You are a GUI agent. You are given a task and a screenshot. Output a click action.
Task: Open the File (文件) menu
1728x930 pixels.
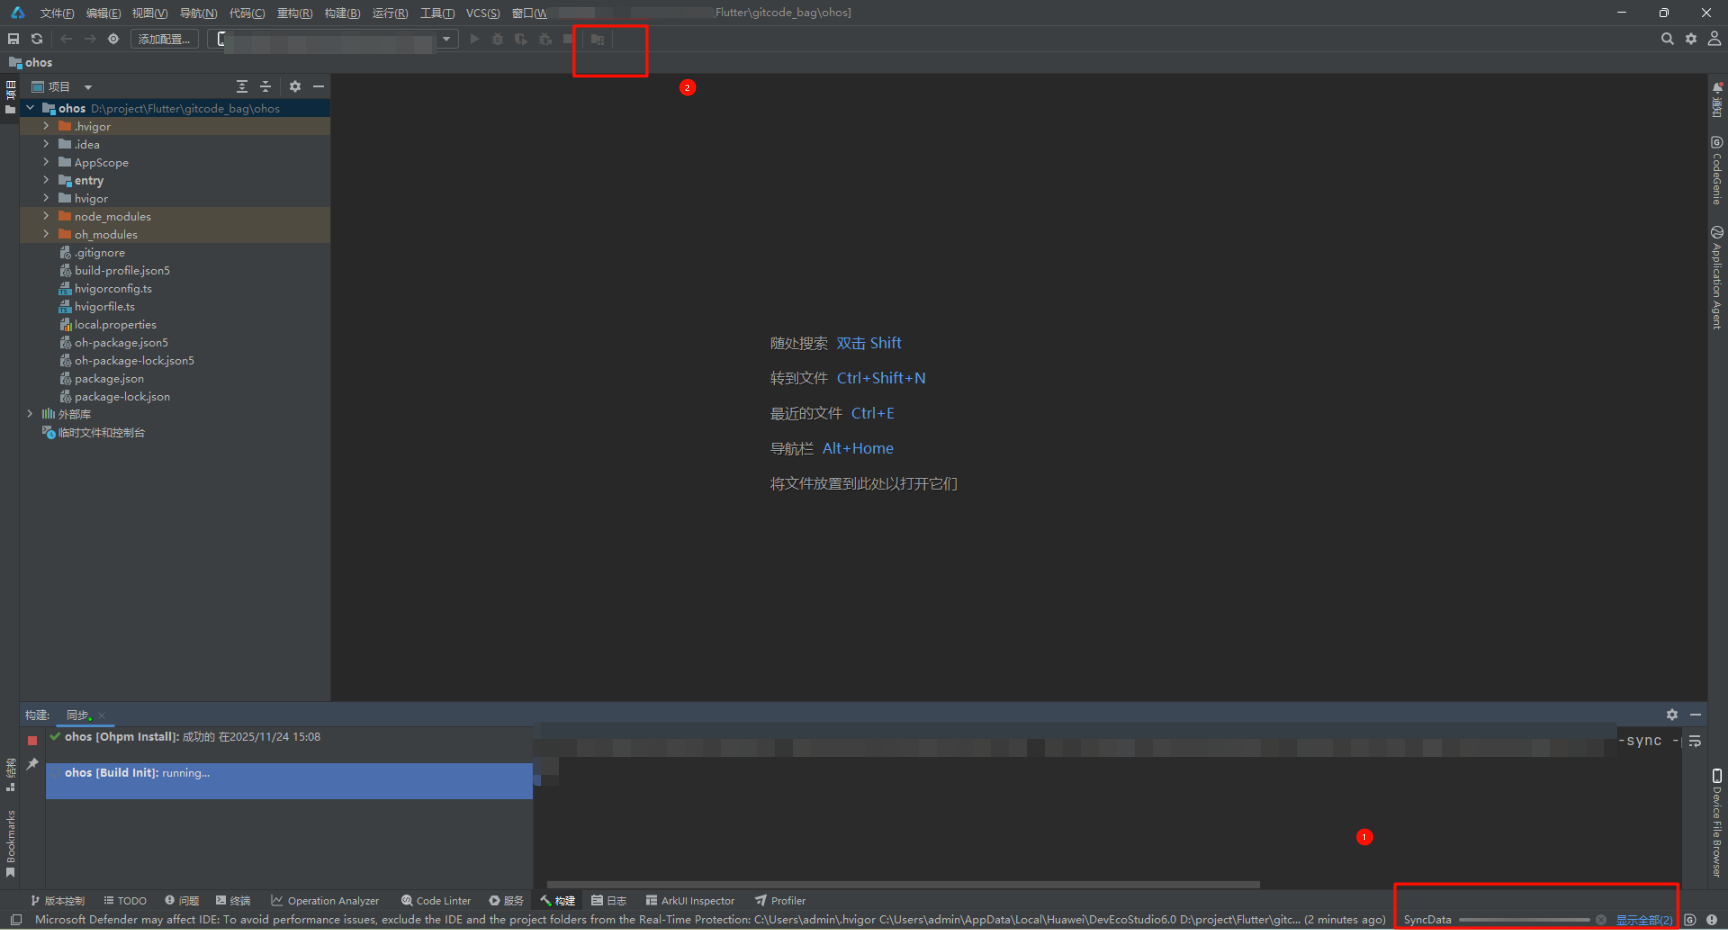coord(57,13)
